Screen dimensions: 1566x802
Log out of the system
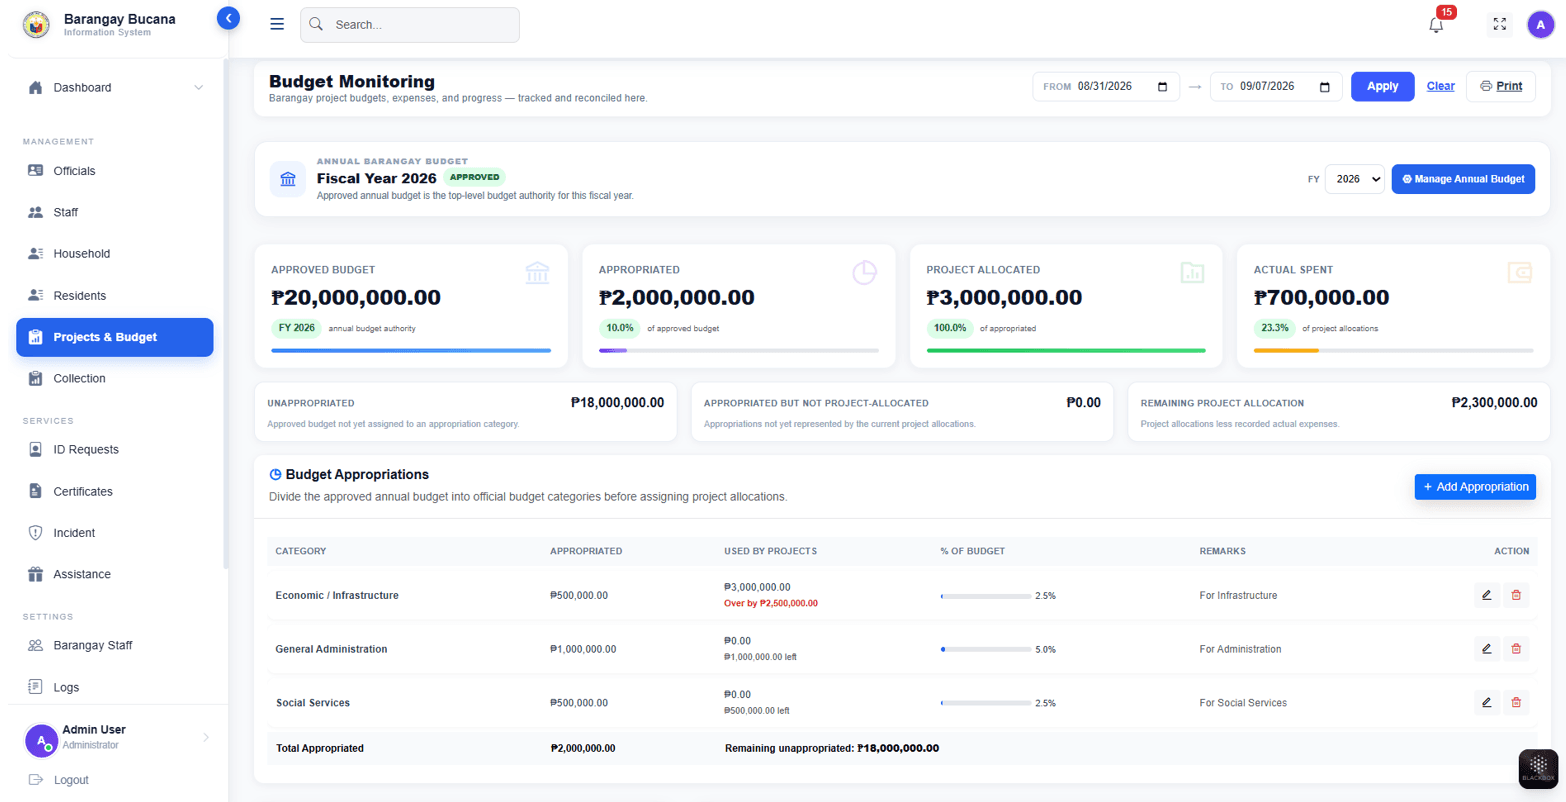60,780
